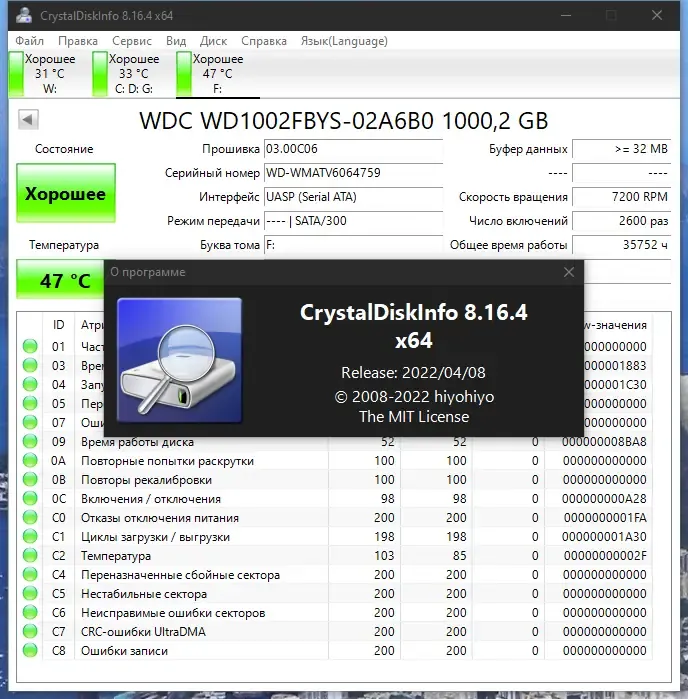Click the ID column header
688x699 pixels.
pyautogui.click(x=58, y=325)
